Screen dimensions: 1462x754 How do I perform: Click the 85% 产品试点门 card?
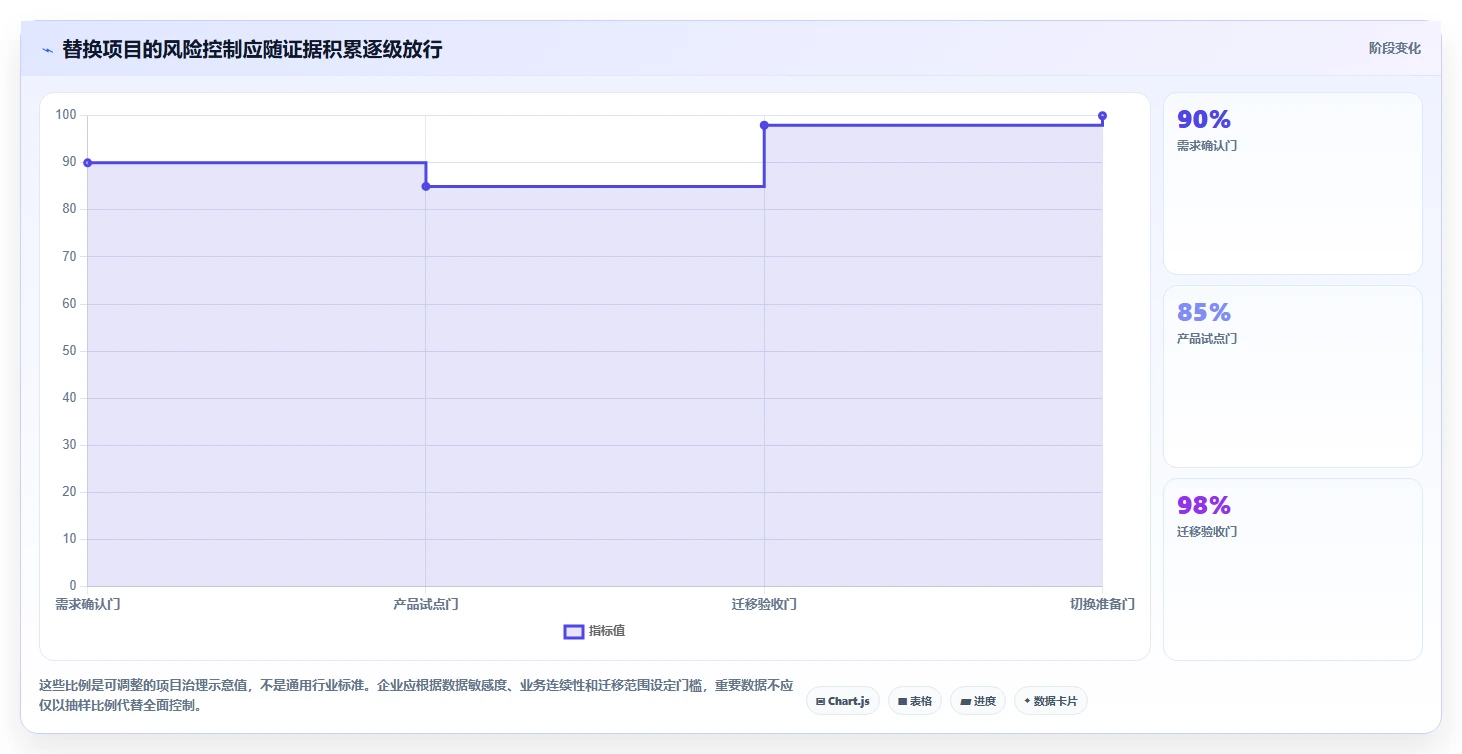pos(1292,376)
